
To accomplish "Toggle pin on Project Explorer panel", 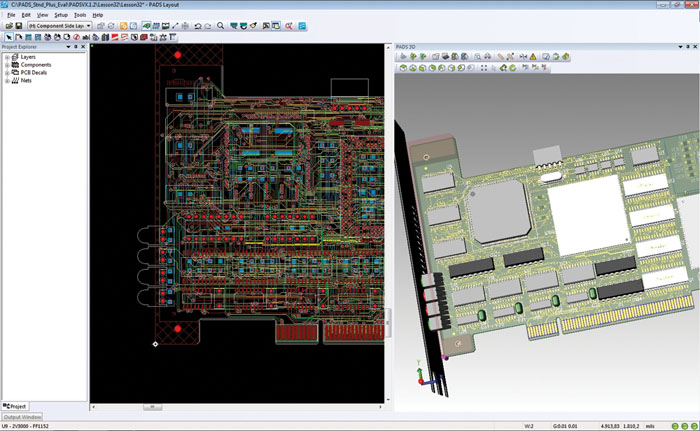I will coord(75,46).
